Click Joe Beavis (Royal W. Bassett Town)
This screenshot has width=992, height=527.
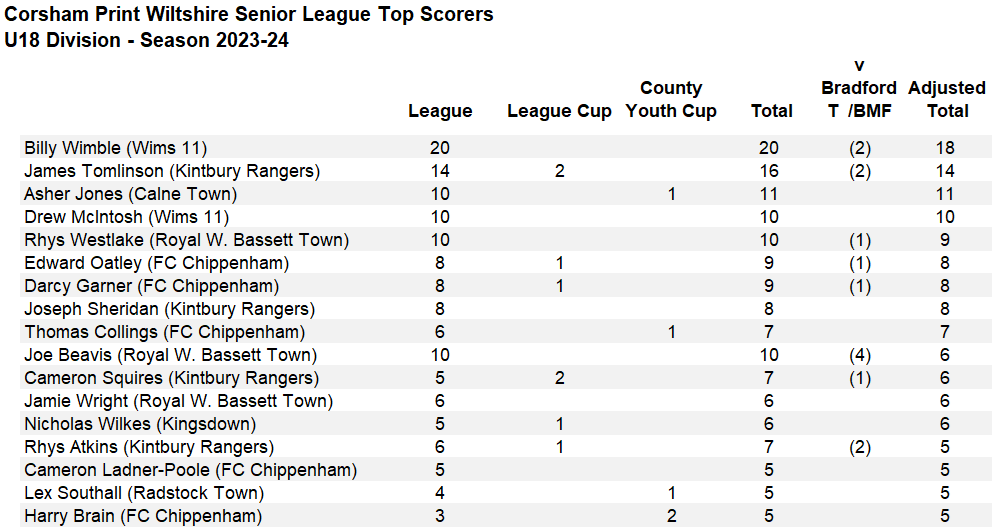tap(170, 355)
